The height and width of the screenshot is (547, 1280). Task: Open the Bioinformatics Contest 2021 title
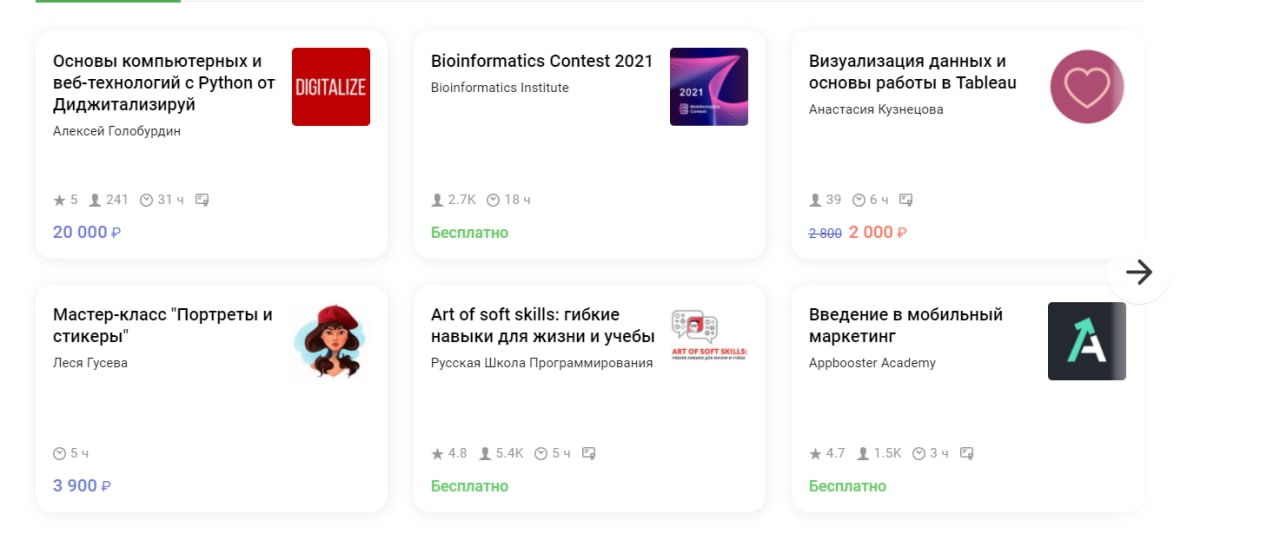(541, 61)
